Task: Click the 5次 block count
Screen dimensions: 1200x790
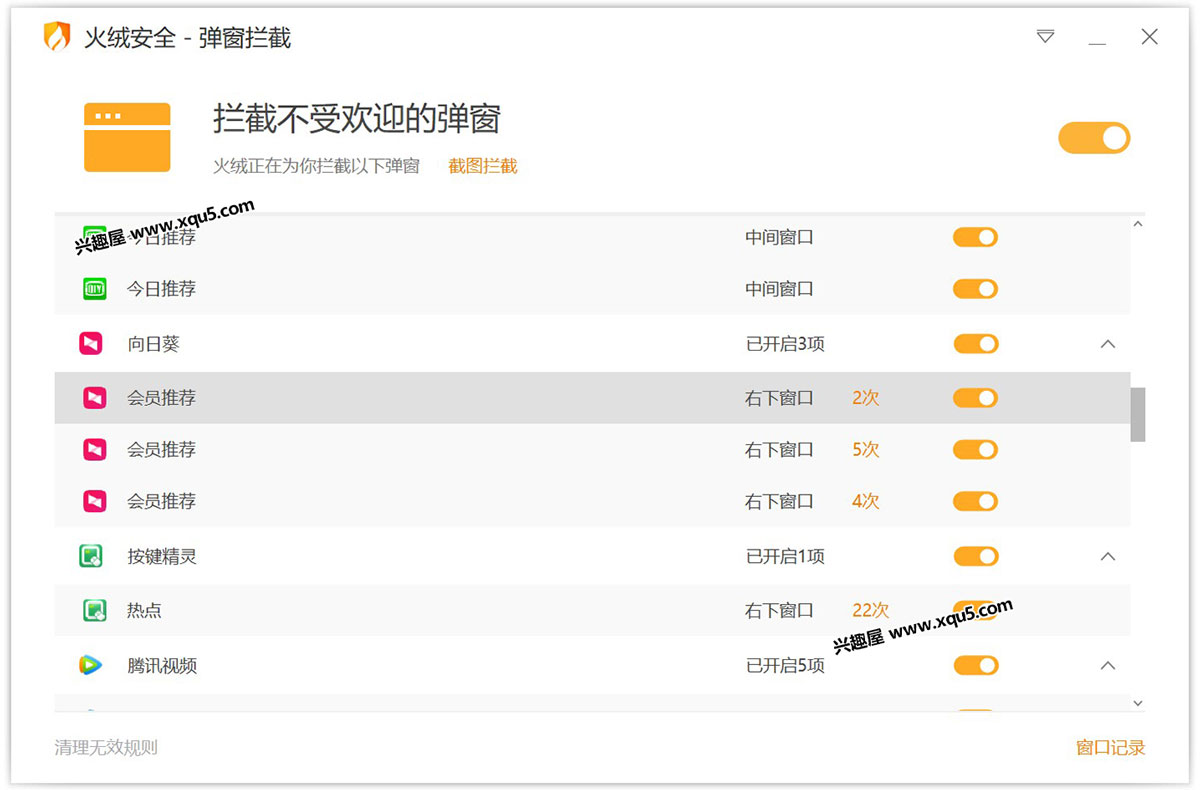Action: (x=866, y=450)
